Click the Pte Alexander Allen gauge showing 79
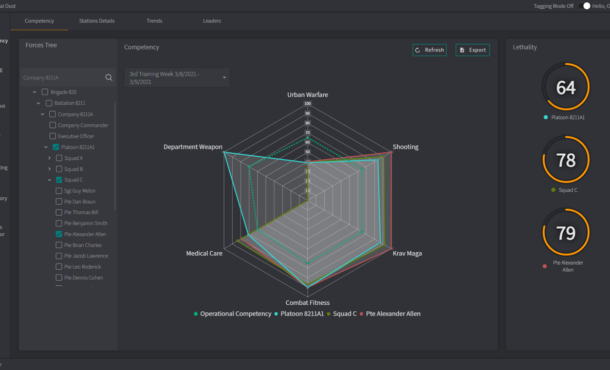 tap(566, 232)
